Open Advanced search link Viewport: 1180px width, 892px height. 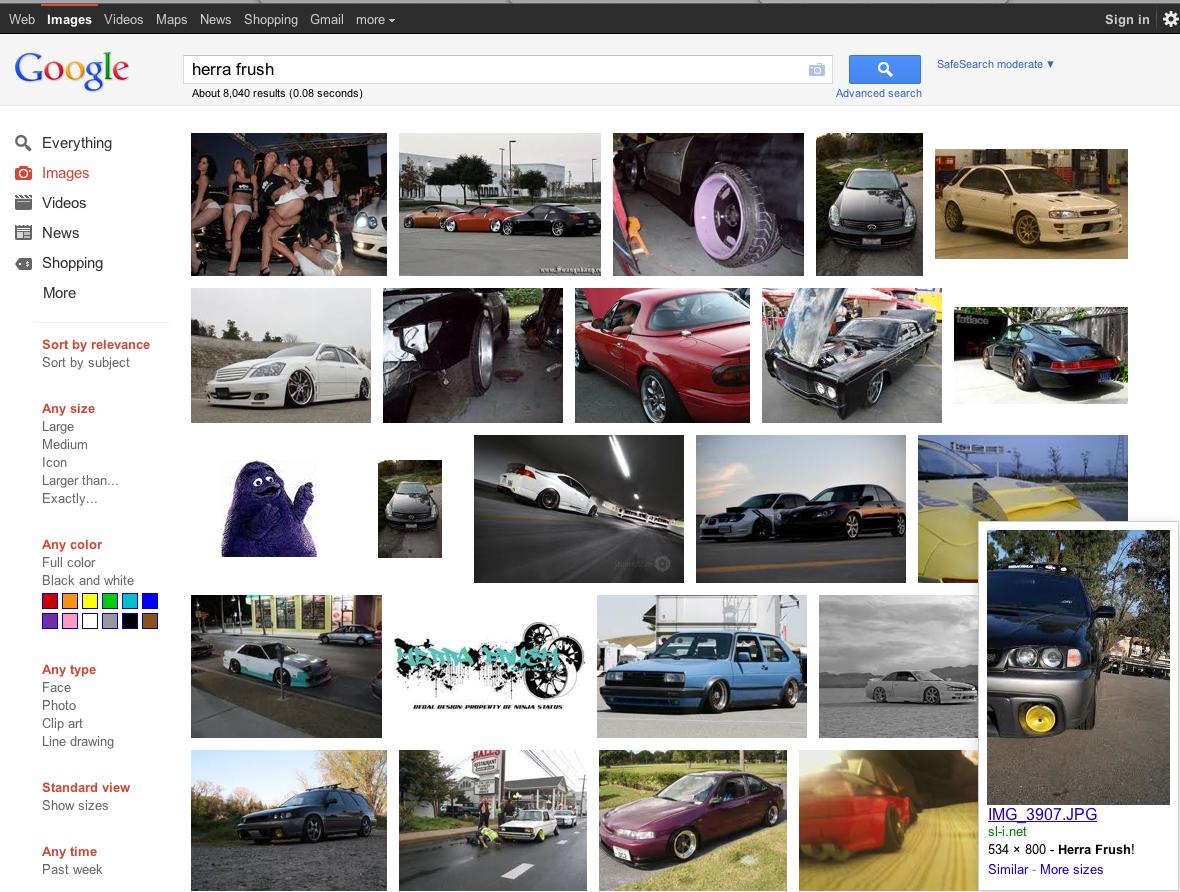(x=878, y=93)
